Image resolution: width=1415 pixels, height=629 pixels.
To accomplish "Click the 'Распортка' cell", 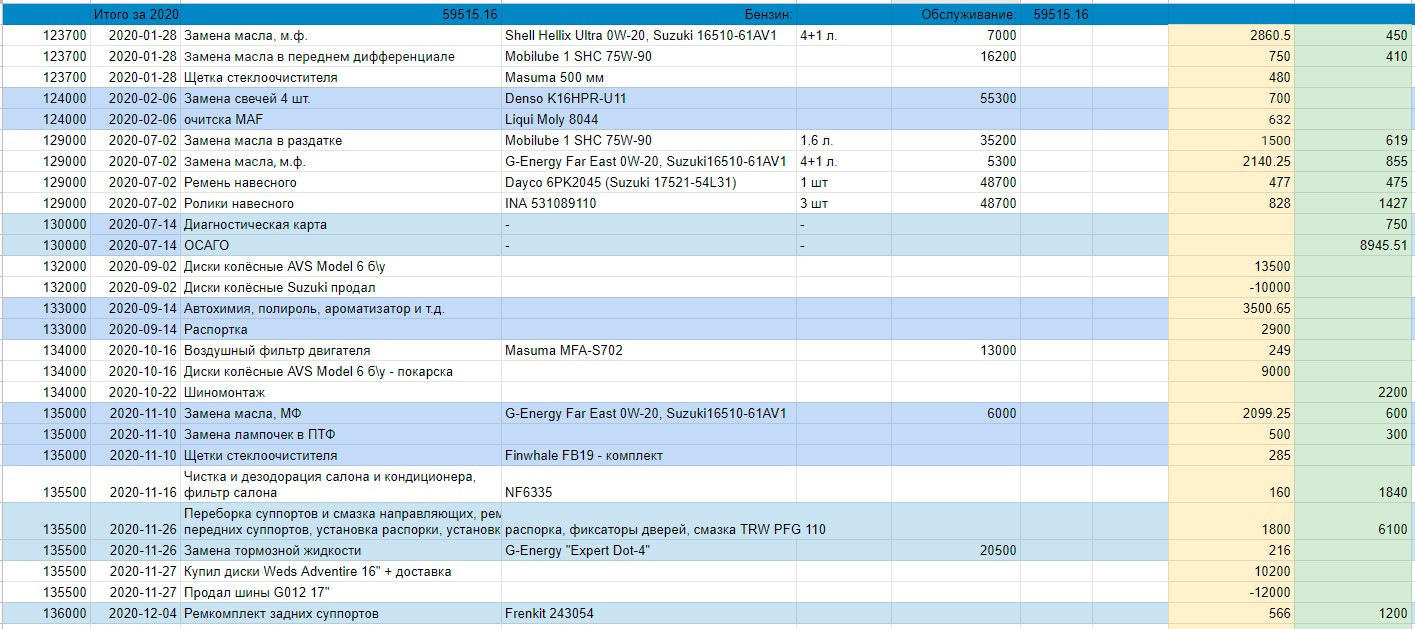I will [x=341, y=330].
